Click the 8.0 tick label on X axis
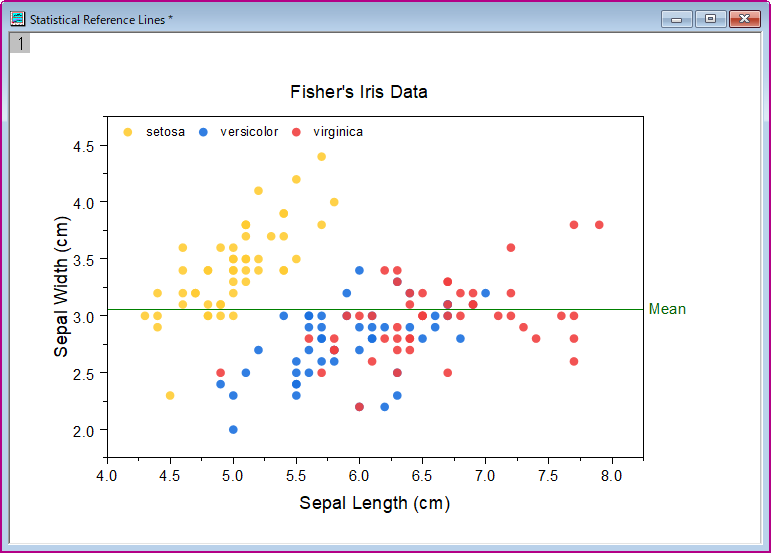This screenshot has height=553, width=771. click(611, 476)
